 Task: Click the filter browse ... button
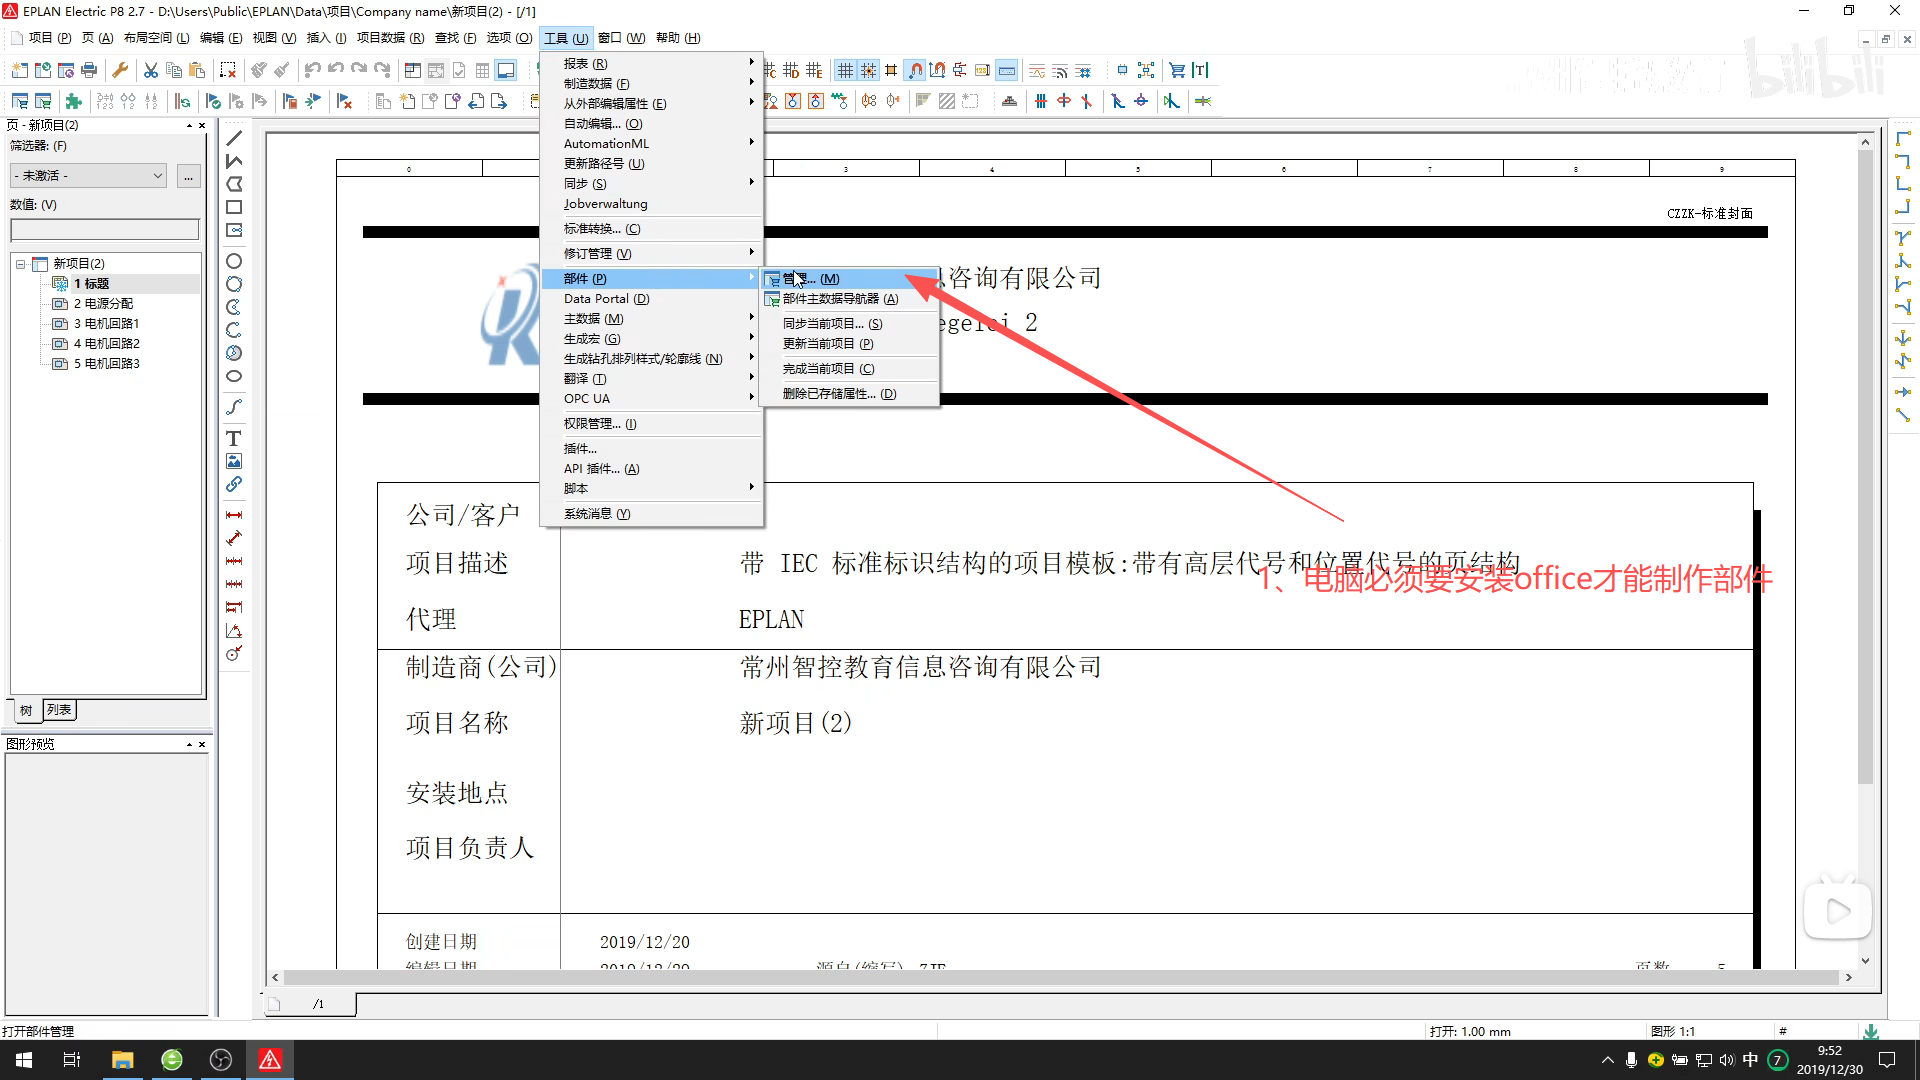pyautogui.click(x=188, y=176)
